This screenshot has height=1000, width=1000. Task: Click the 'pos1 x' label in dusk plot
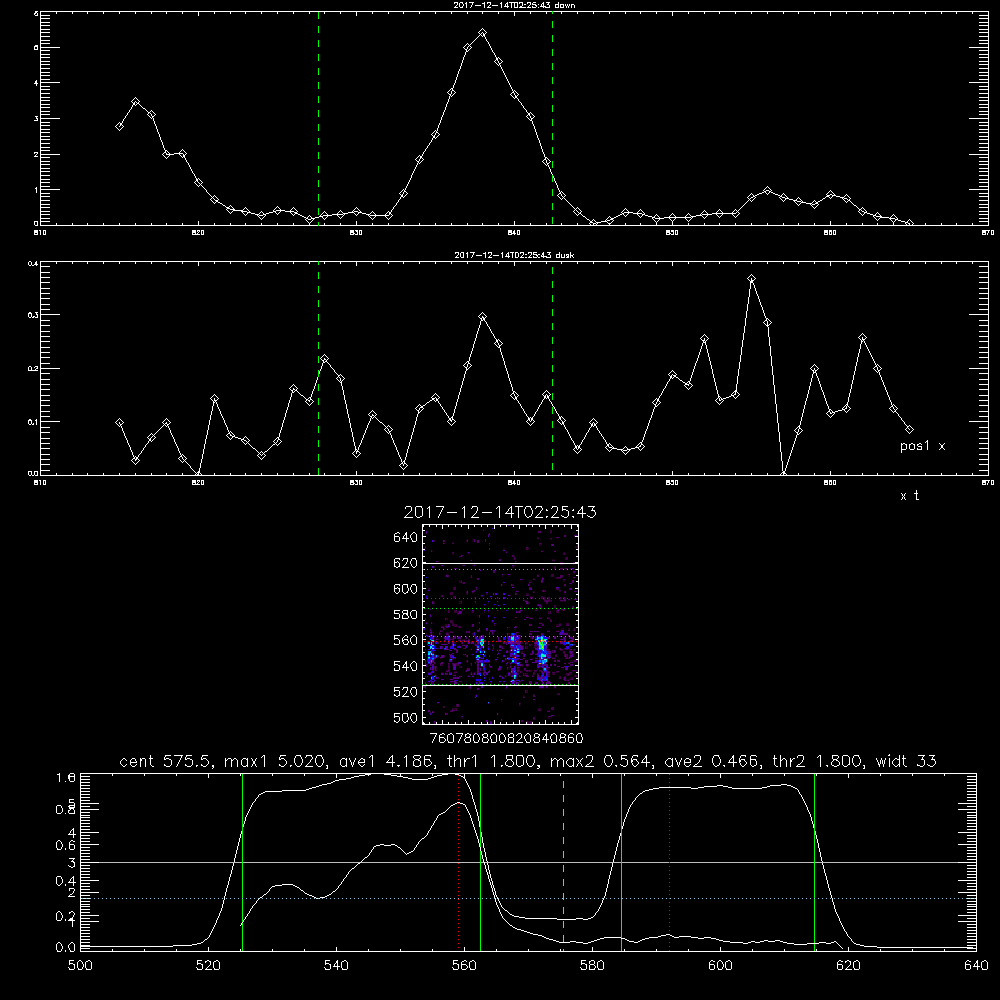pyautogui.click(x=922, y=446)
